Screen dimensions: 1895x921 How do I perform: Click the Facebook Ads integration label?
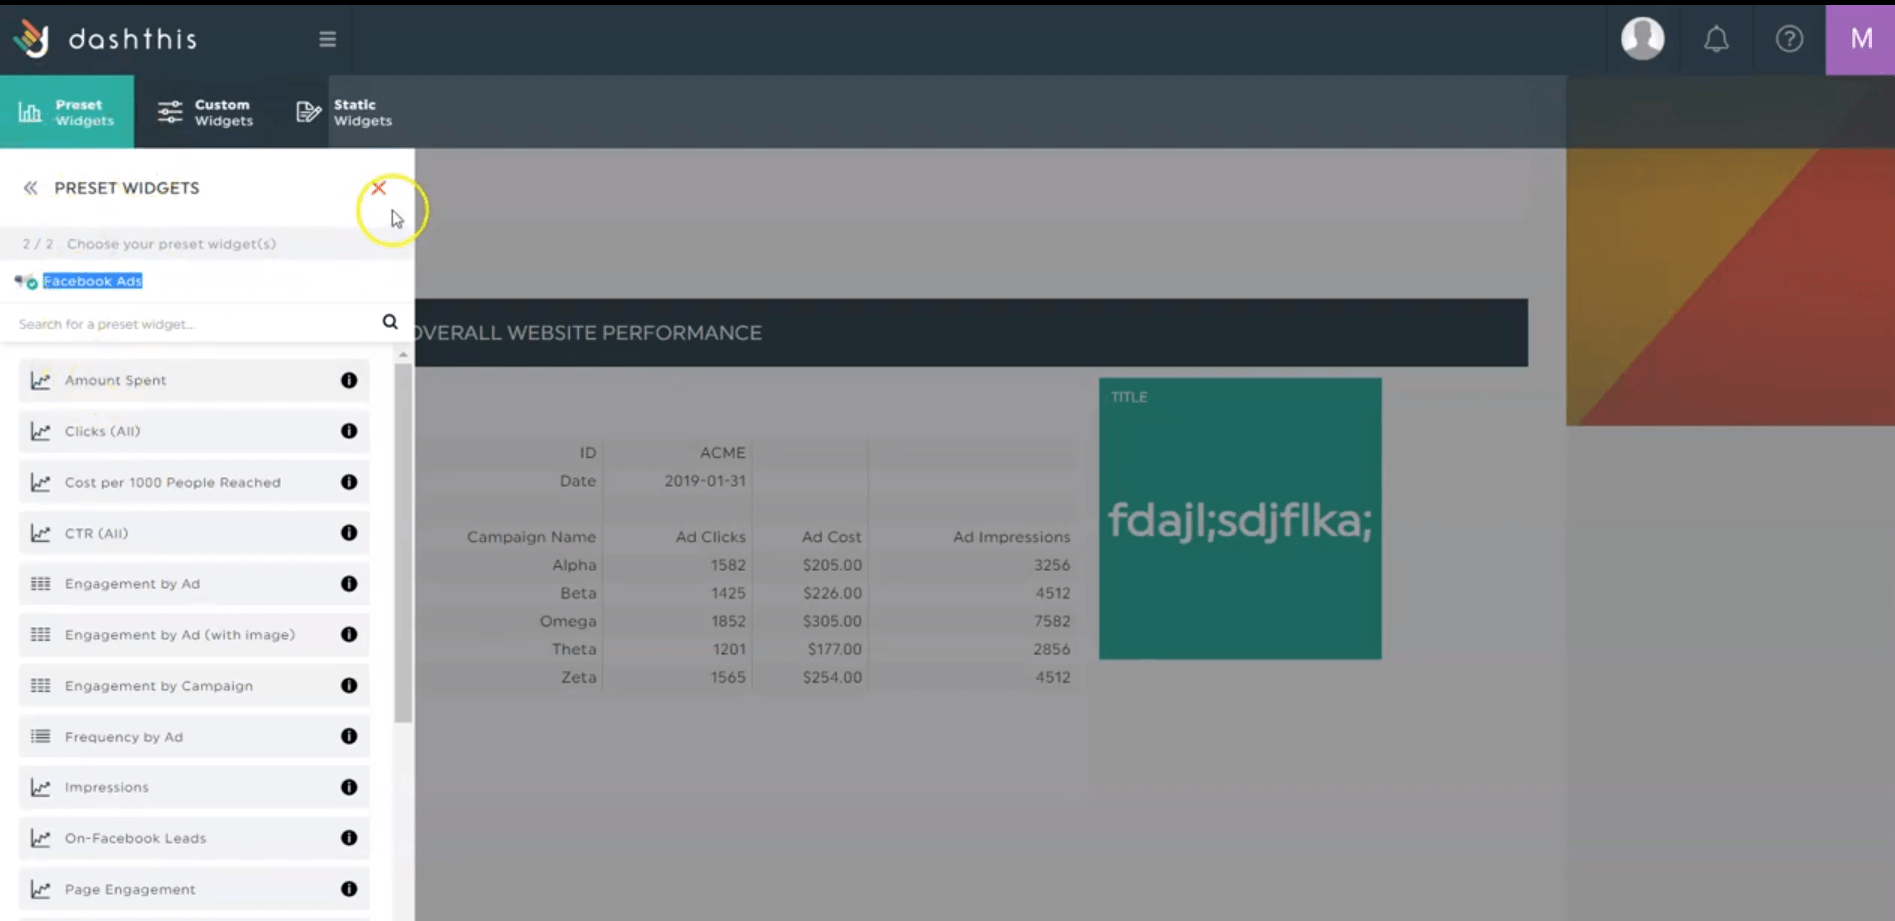(92, 281)
